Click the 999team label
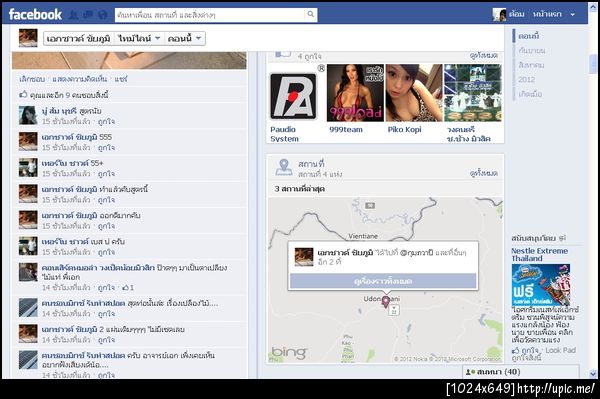This screenshot has height=399, width=600. tap(346, 130)
